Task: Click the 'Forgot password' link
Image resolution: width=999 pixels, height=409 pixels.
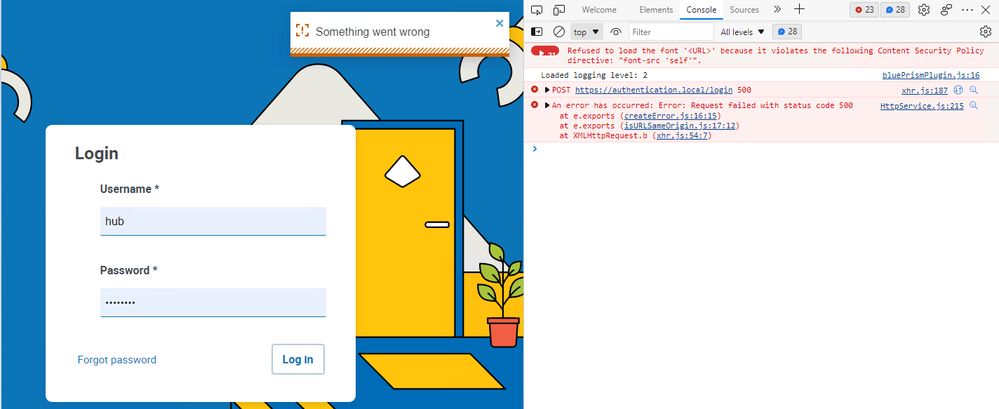Action: [x=117, y=360]
